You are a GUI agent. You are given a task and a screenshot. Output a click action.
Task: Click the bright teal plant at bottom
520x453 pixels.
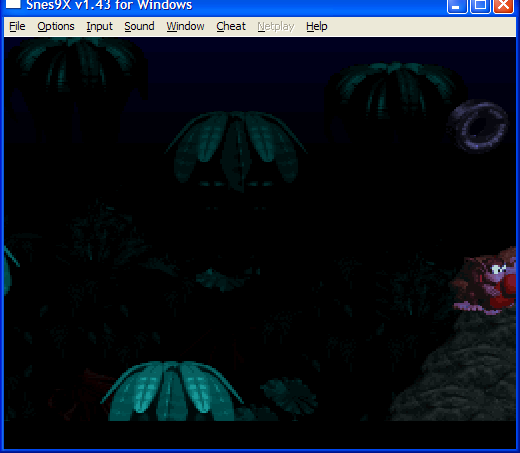pyautogui.click(x=172, y=391)
